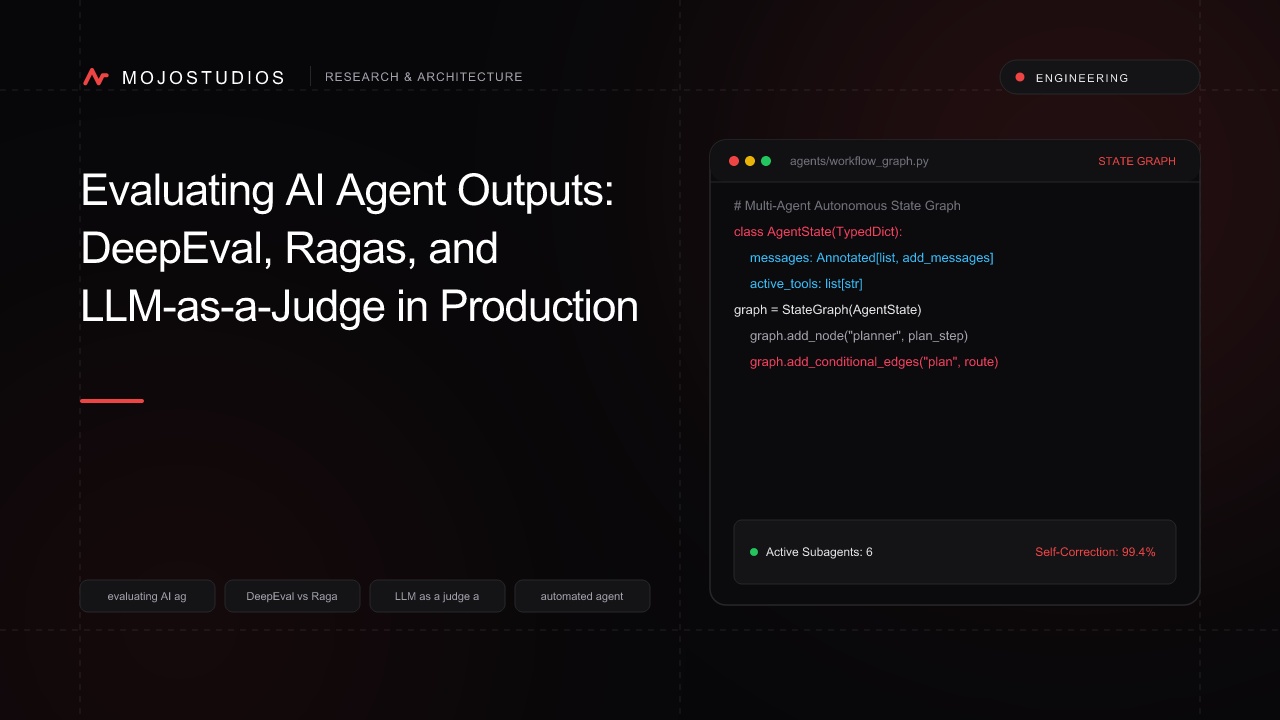
Task: Select the 'LLM as a judge a' tag
Action: [437, 596]
